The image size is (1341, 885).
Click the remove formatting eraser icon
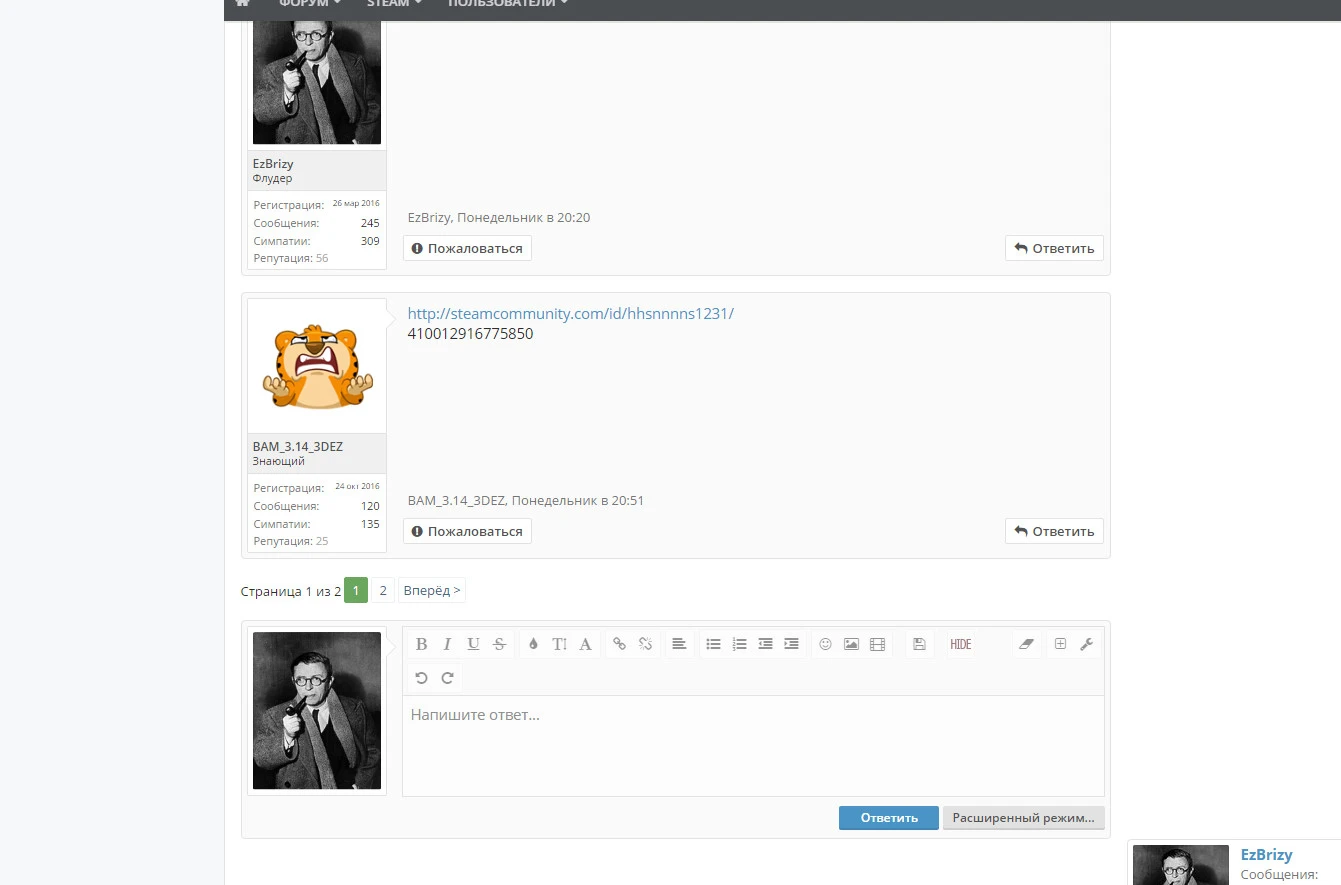click(1027, 644)
